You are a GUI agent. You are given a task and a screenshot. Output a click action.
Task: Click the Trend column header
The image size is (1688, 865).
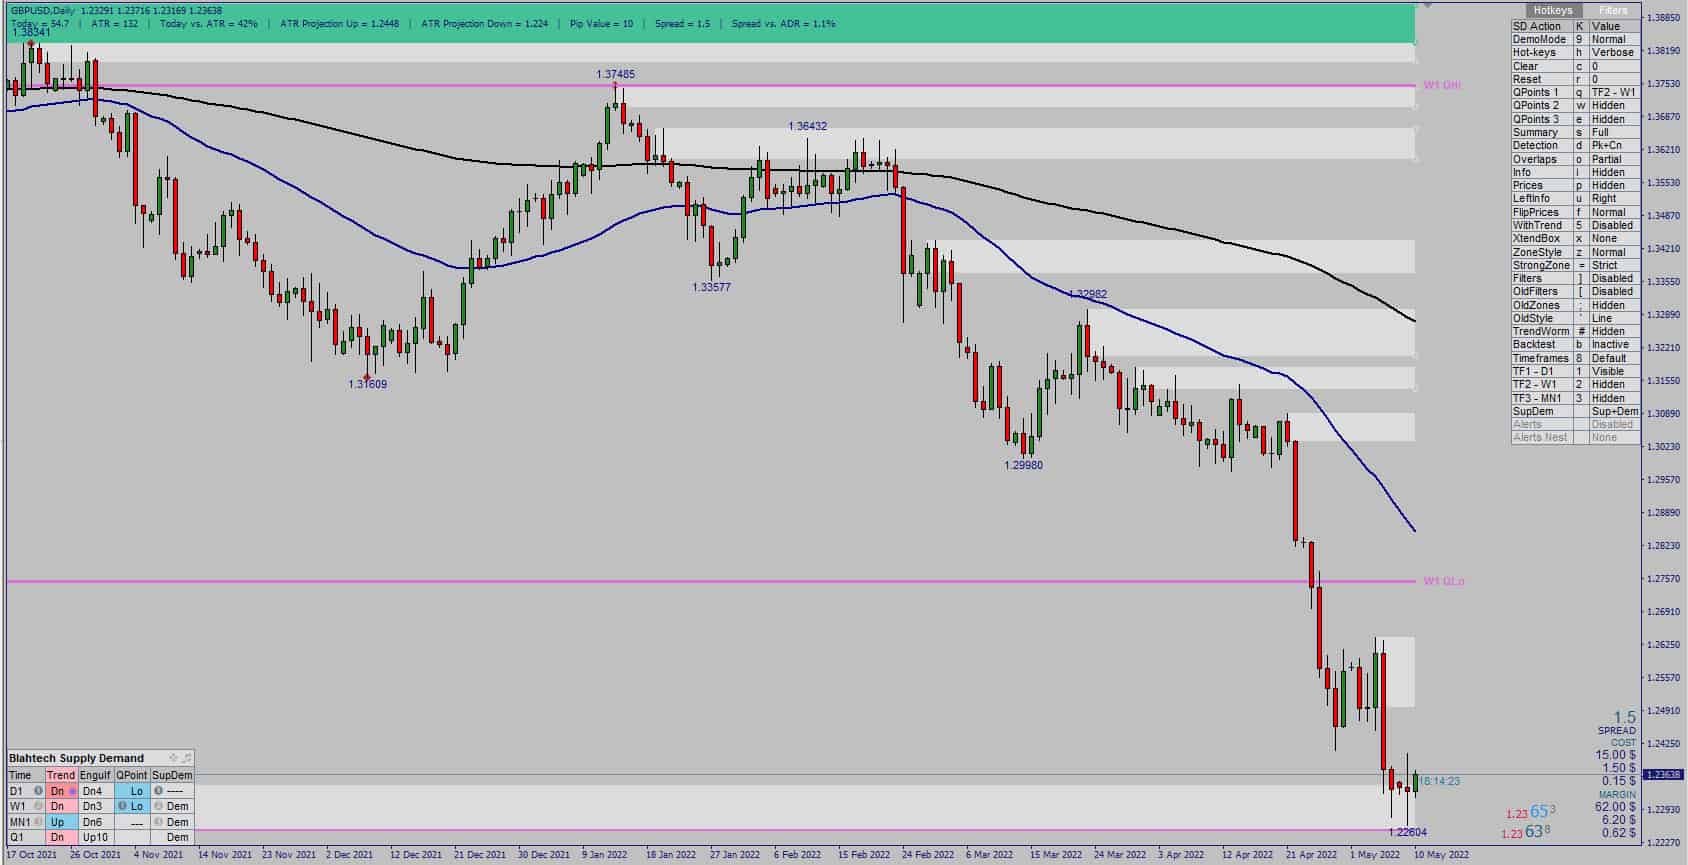click(61, 775)
